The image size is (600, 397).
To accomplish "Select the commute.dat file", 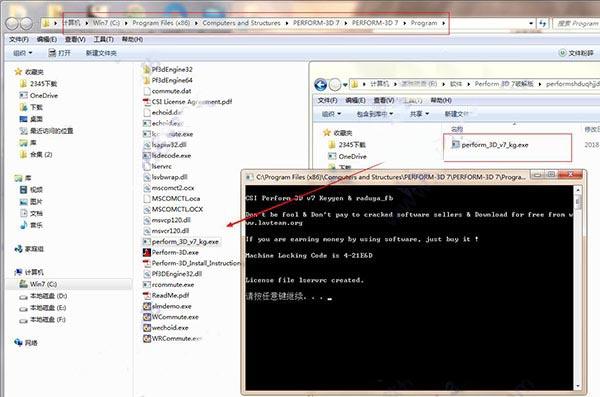I will (x=167, y=91).
